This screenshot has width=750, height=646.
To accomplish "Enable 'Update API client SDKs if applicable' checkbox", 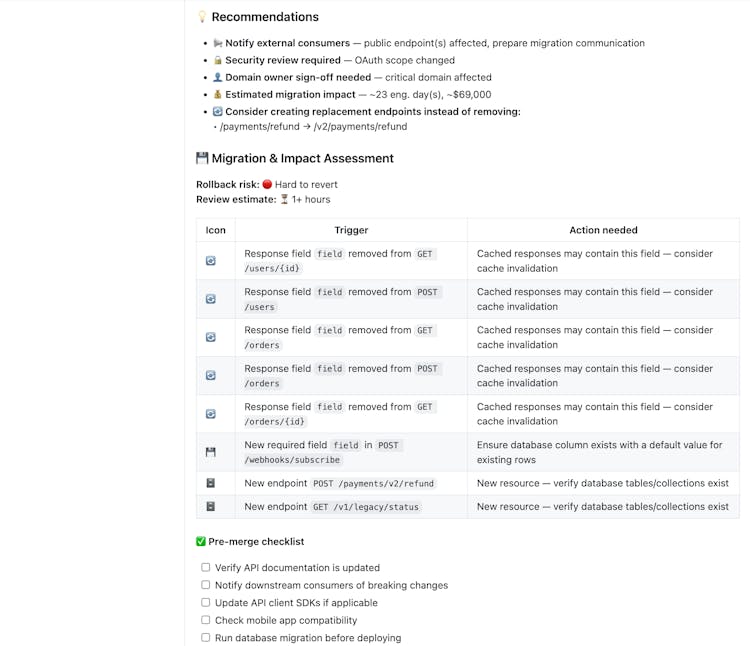I will tap(206, 602).
